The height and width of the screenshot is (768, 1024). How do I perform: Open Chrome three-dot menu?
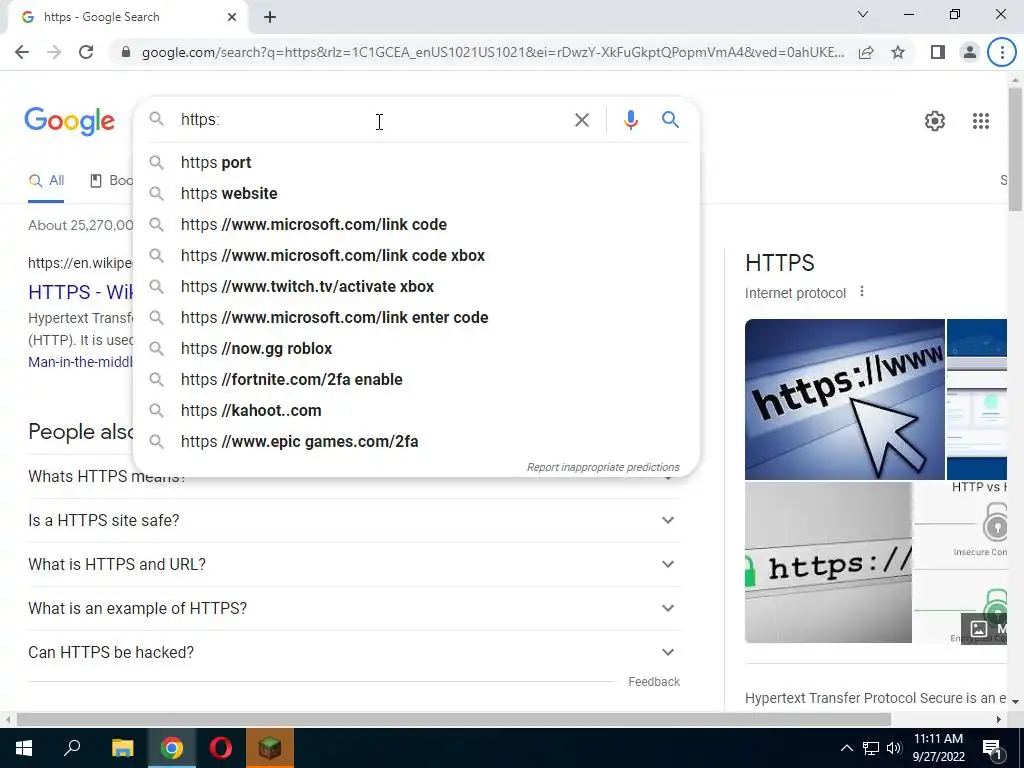click(x=1002, y=52)
